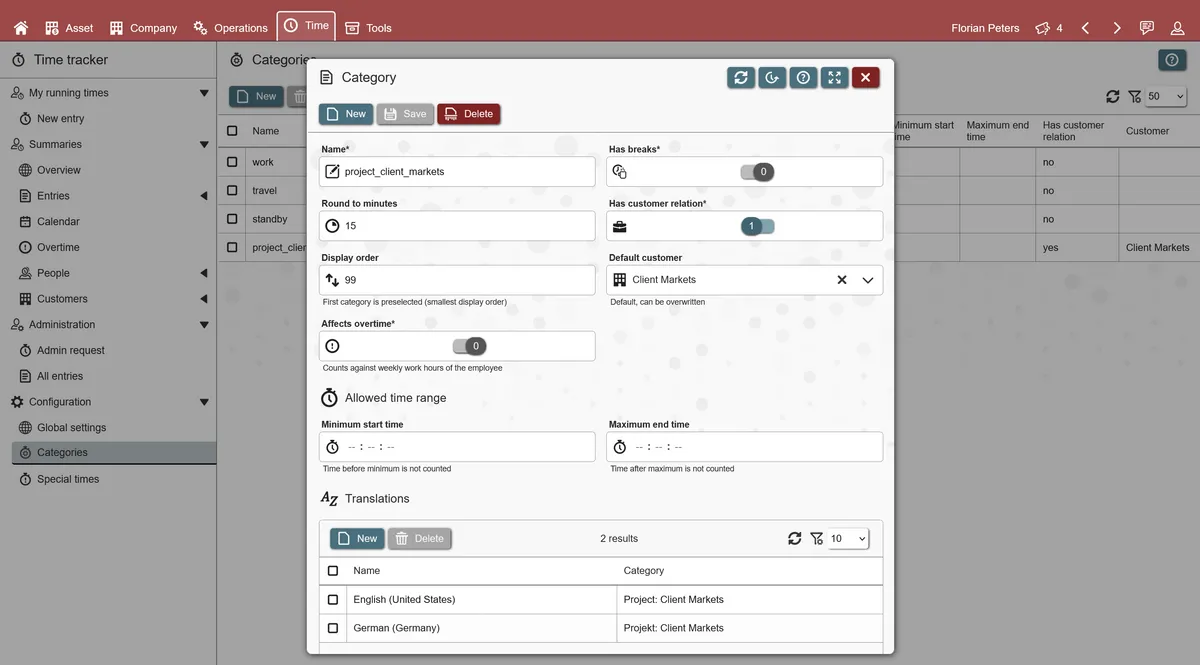Image resolution: width=1200 pixels, height=665 pixels.
Task: Open filter icon in Translations toolbar
Action: (x=817, y=538)
